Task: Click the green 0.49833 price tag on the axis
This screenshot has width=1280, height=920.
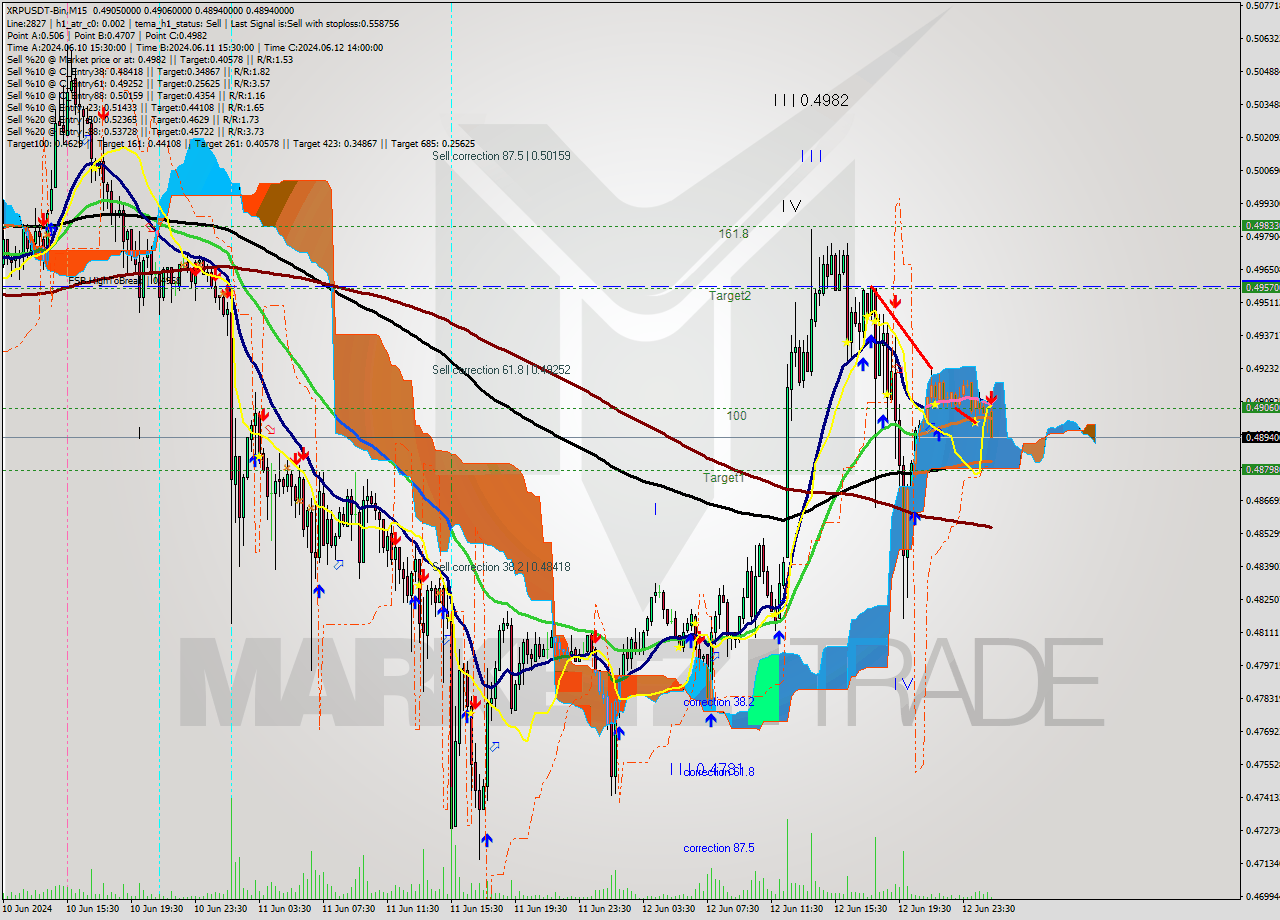Action: [1260, 226]
